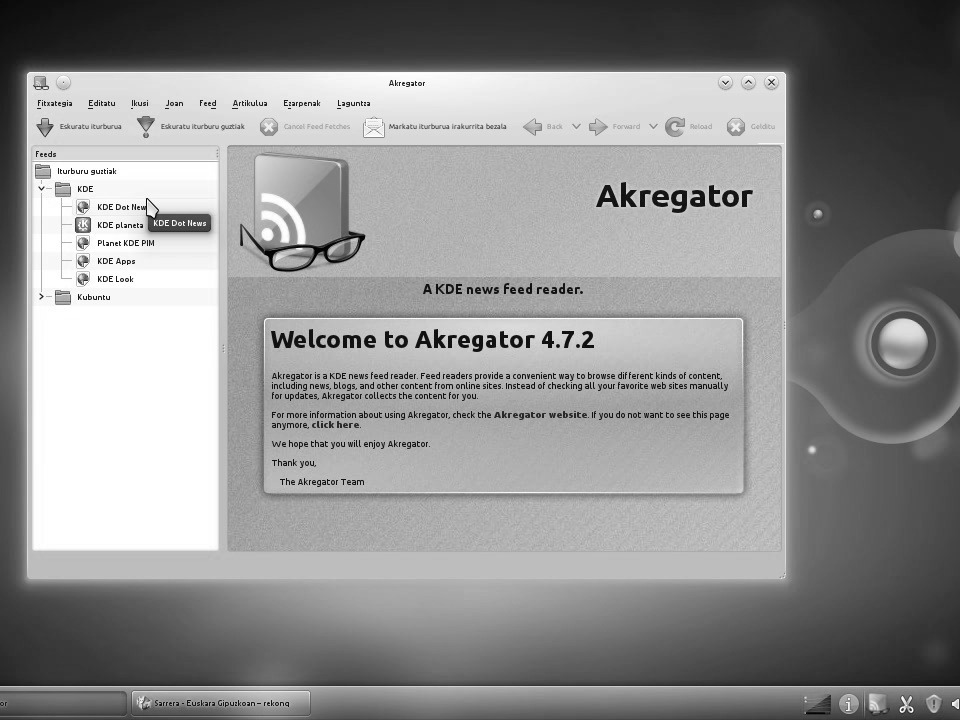Go Forward using the toolbar arrow
Viewport: 960px width, 720px height.
click(x=615, y=127)
